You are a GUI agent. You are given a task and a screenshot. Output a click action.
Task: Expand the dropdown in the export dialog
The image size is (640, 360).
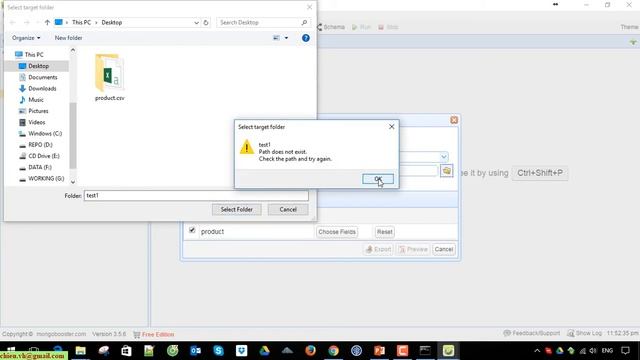444,157
